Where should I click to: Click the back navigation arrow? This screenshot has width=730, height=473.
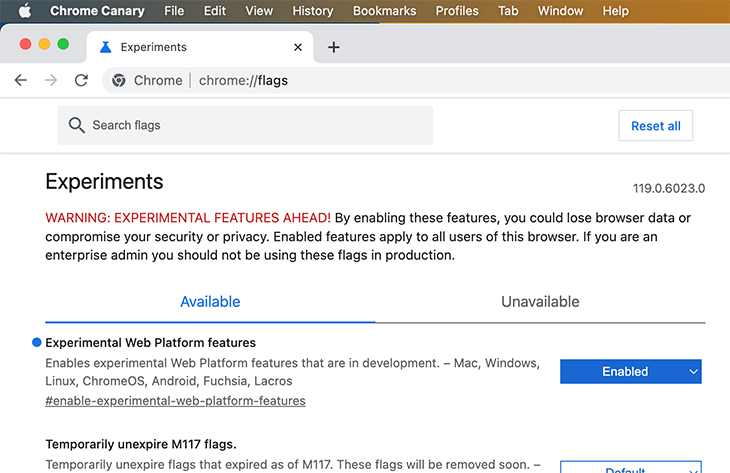21,80
